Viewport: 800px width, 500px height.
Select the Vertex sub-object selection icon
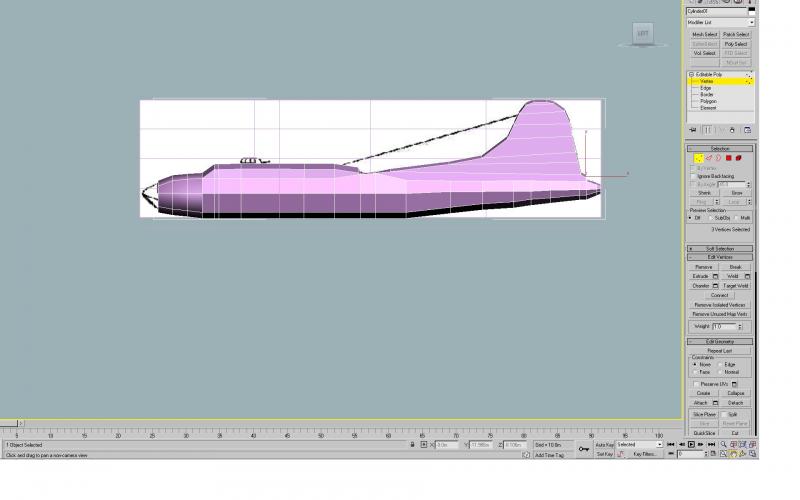tap(698, 158)
